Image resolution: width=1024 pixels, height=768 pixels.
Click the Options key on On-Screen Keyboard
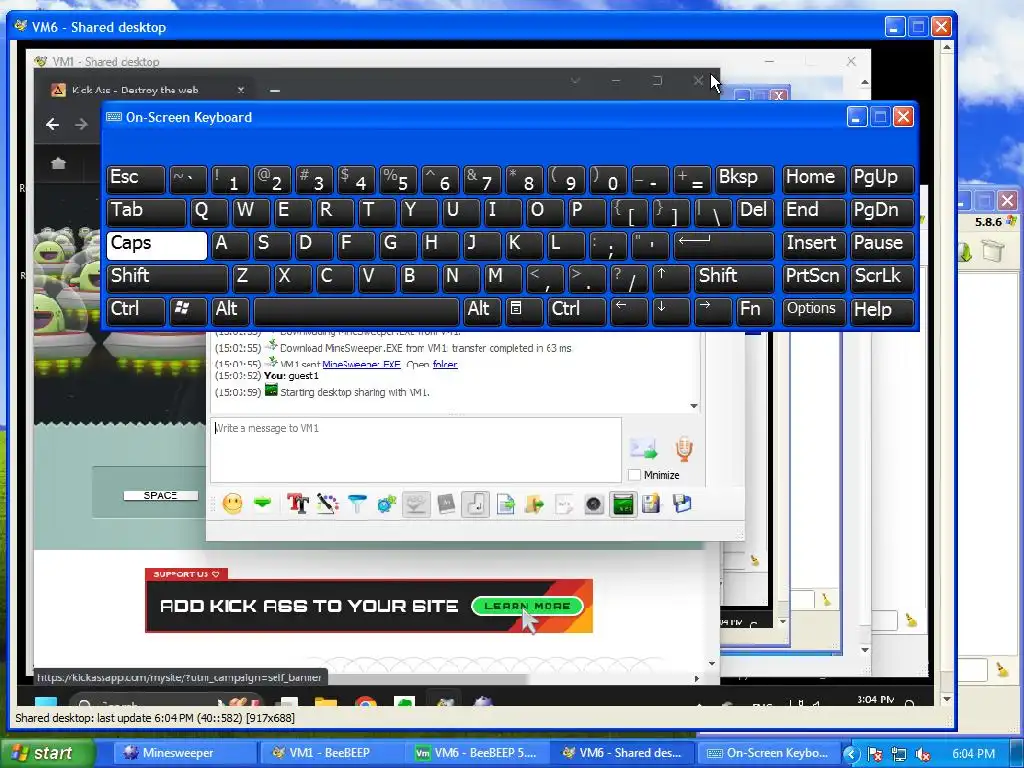[x=814, y=311]
